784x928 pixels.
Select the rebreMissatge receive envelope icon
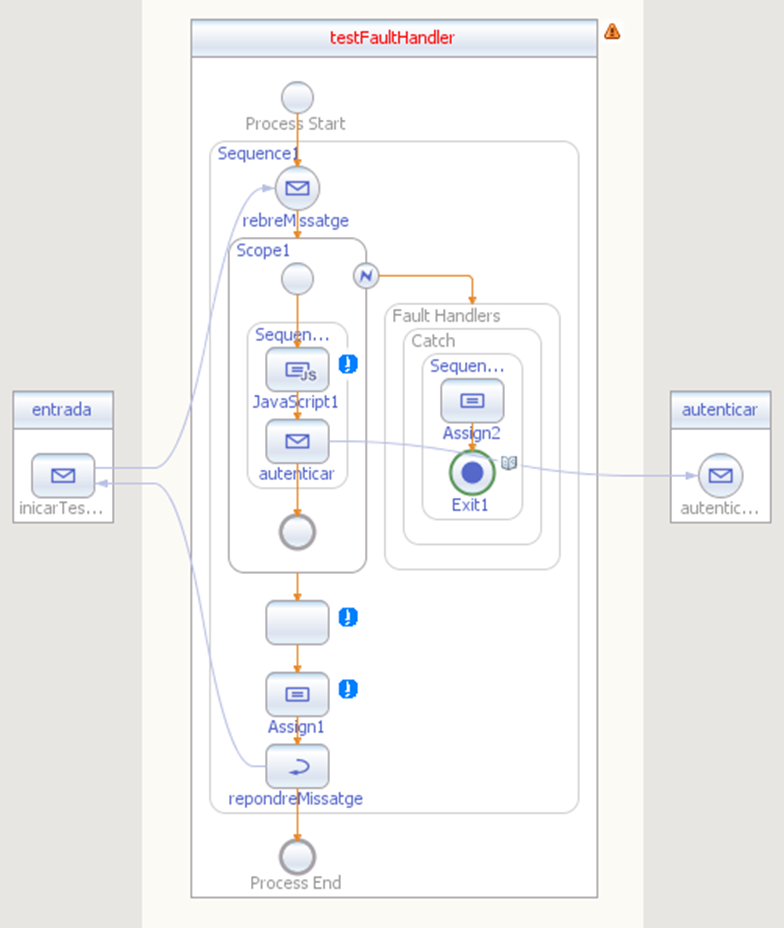(x=297, y=188)
